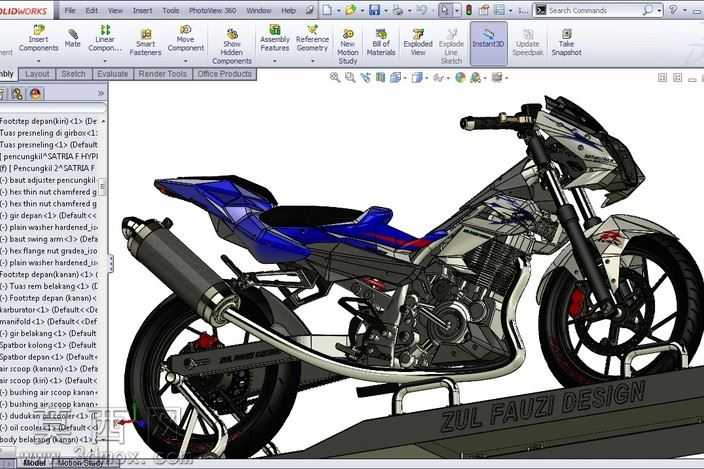The width and height of the screenshot is (704, 469).
Task: Expand the panel tabs chevron
Action: coord(101,93)
